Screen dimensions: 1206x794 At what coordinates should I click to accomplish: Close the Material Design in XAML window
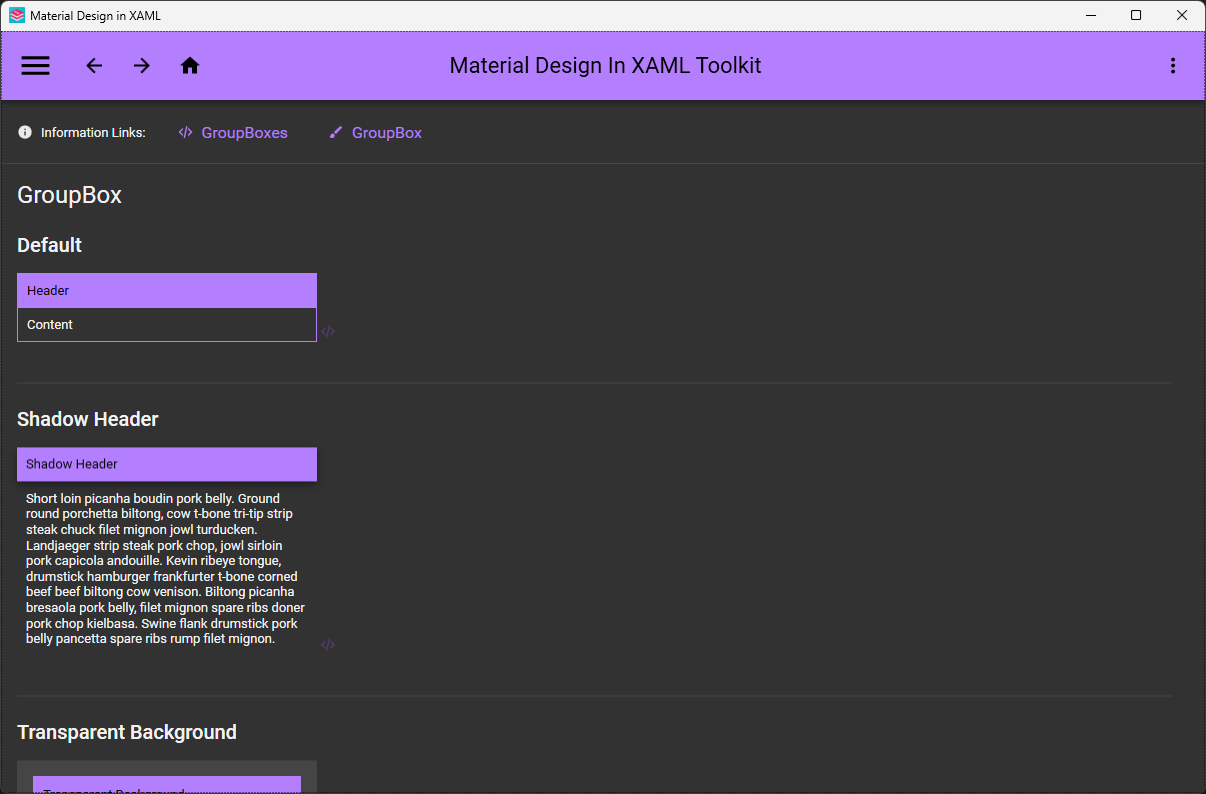[x=1182, y=15]
